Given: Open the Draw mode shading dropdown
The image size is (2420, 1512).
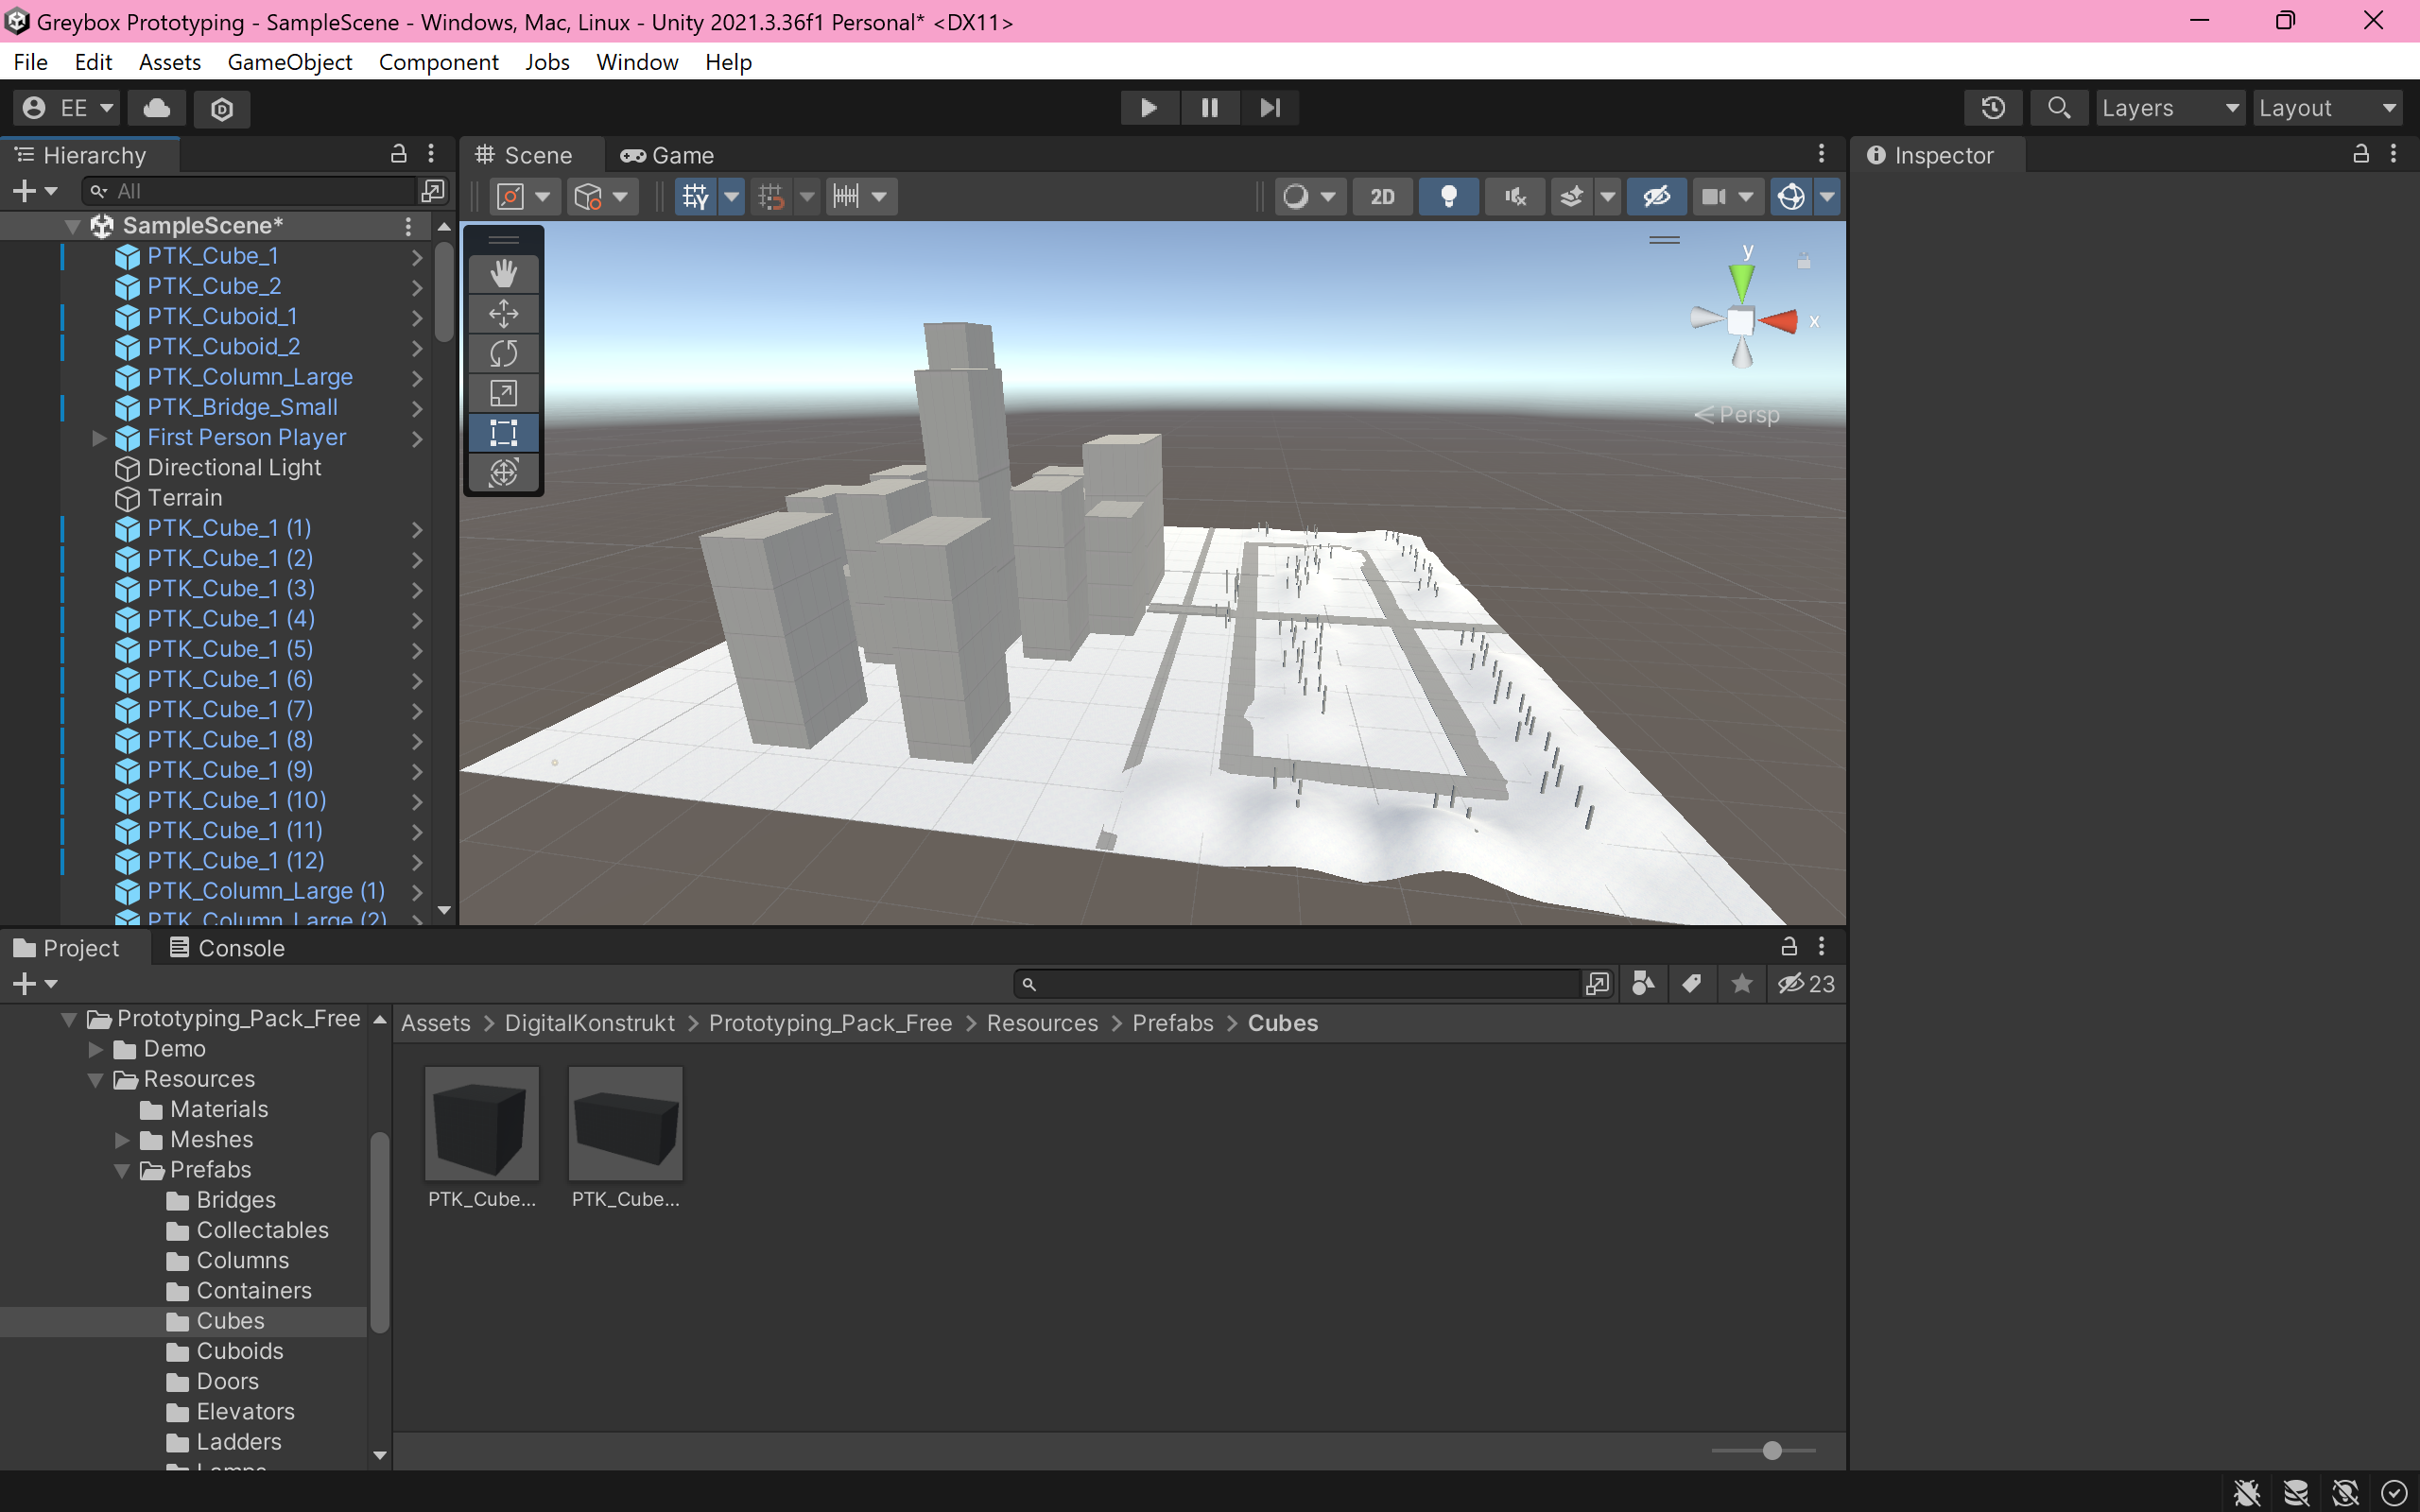Looking at the screenshot, I should (x=1309, y=196).
